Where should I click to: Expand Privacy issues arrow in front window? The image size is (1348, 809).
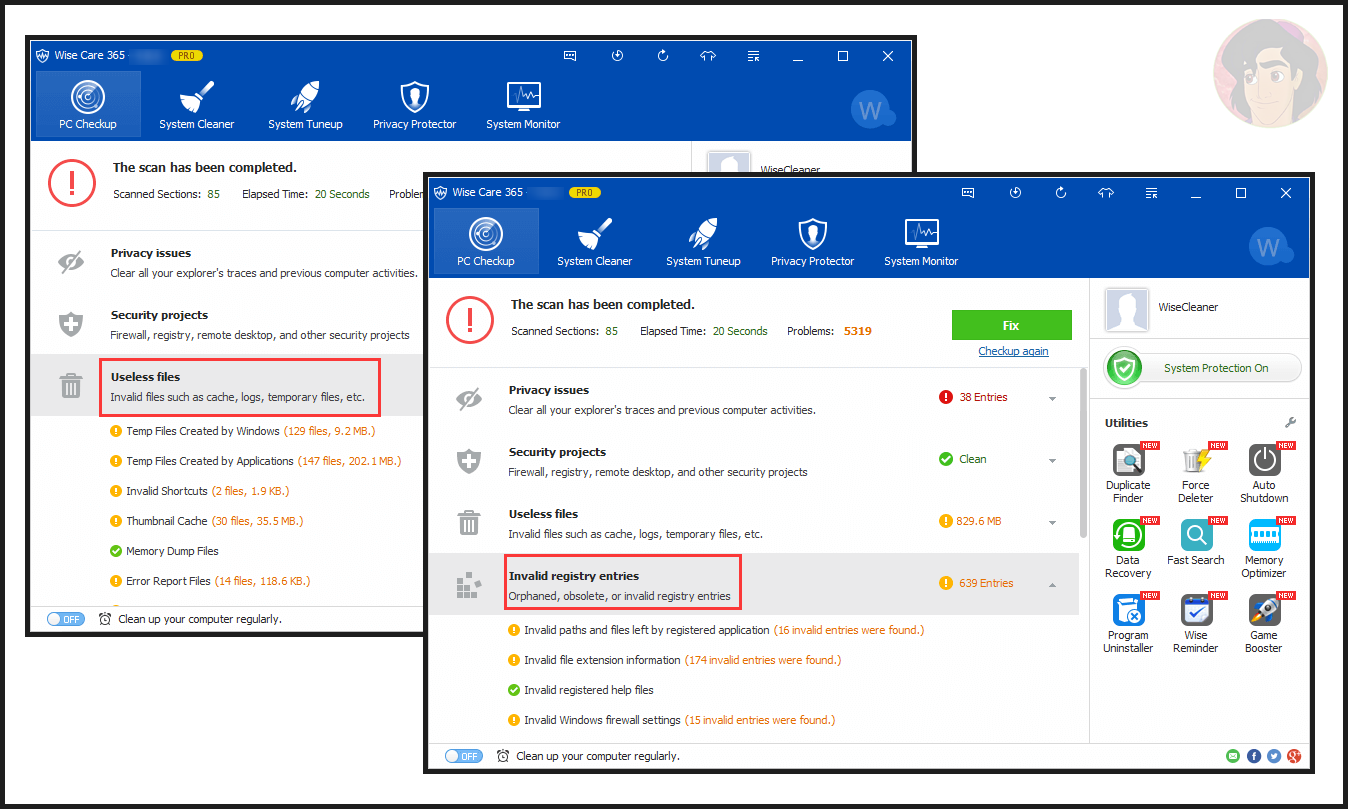tap(1052, 399)
